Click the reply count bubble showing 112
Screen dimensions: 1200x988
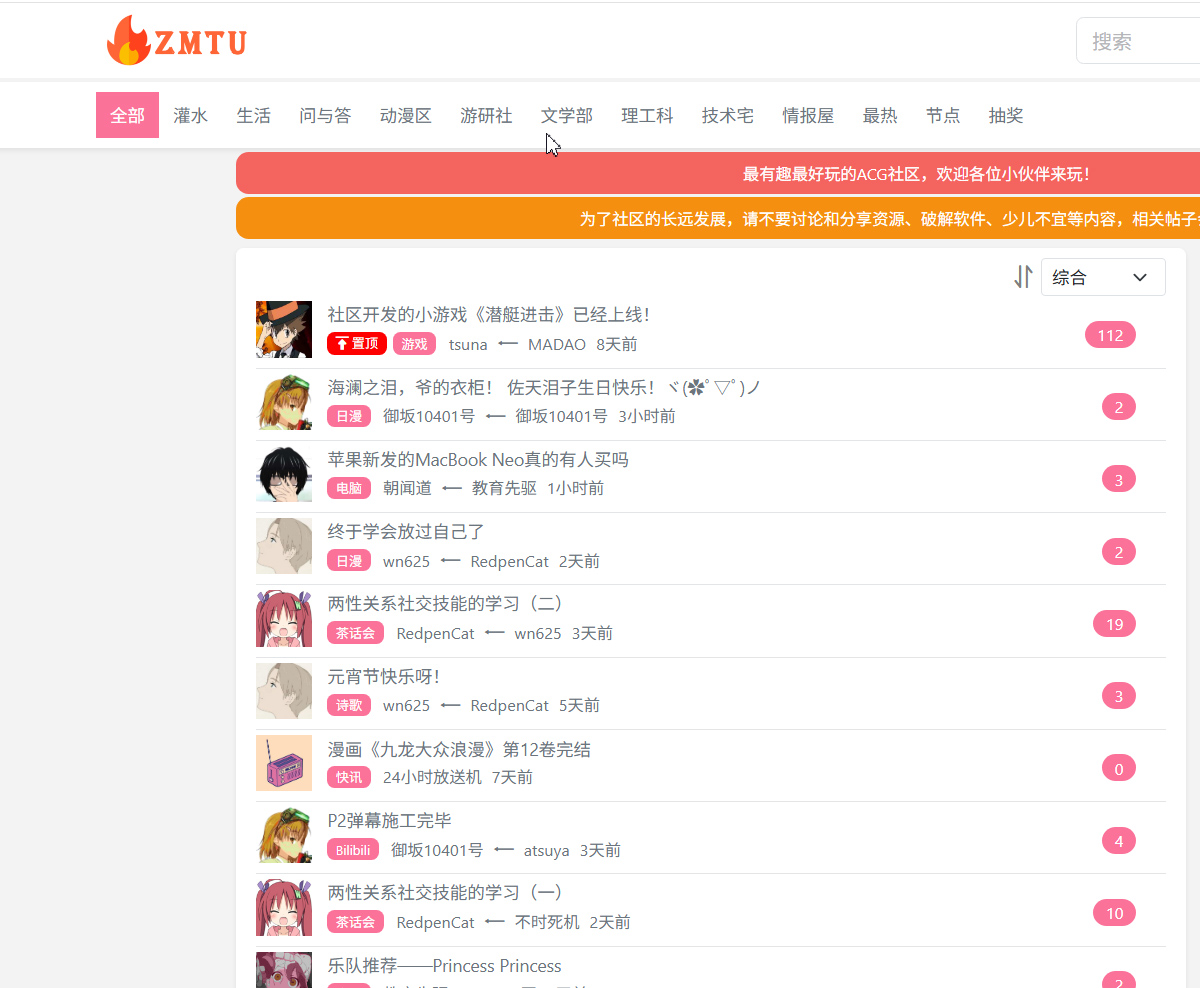pyautogui.click(x=1110, y=335)
